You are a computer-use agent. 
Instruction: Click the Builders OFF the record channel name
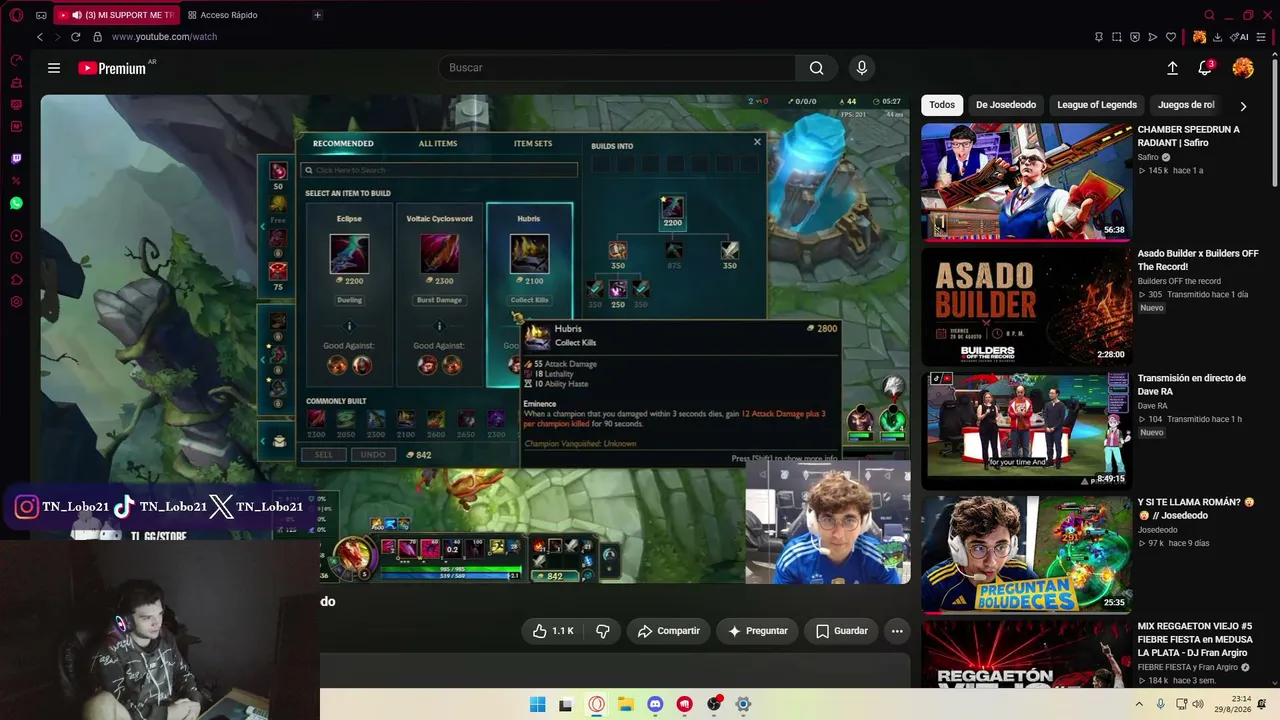point(1179,281)
